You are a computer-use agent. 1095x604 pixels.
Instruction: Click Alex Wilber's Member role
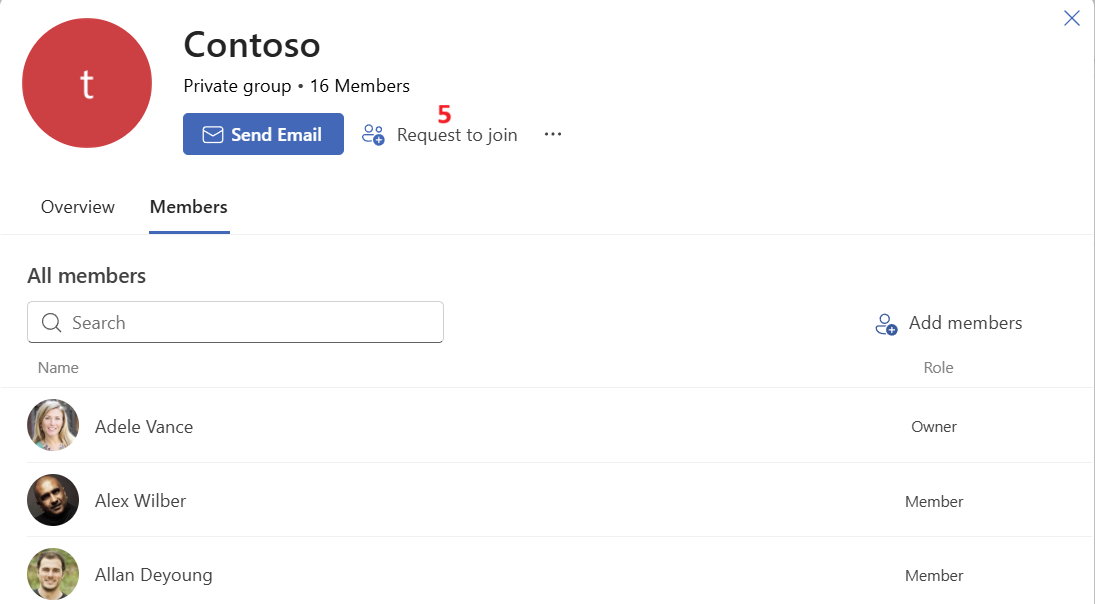point(934,501)
